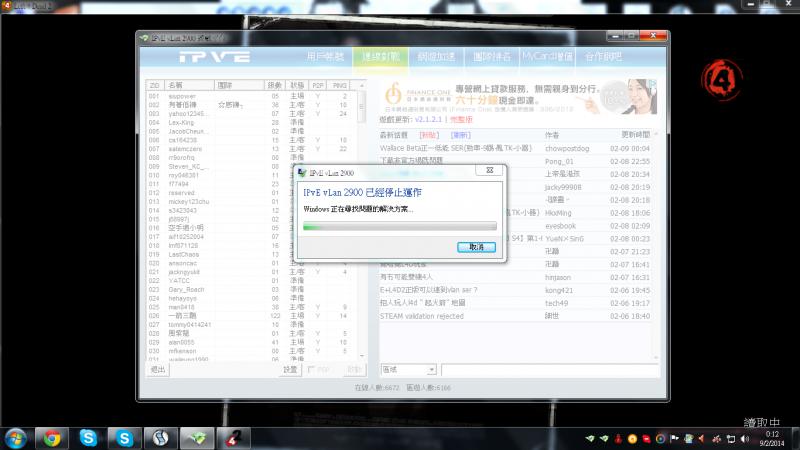Click the IPvE window title bar icon
This screenshot has height=450, width=800.
point(144,38)
